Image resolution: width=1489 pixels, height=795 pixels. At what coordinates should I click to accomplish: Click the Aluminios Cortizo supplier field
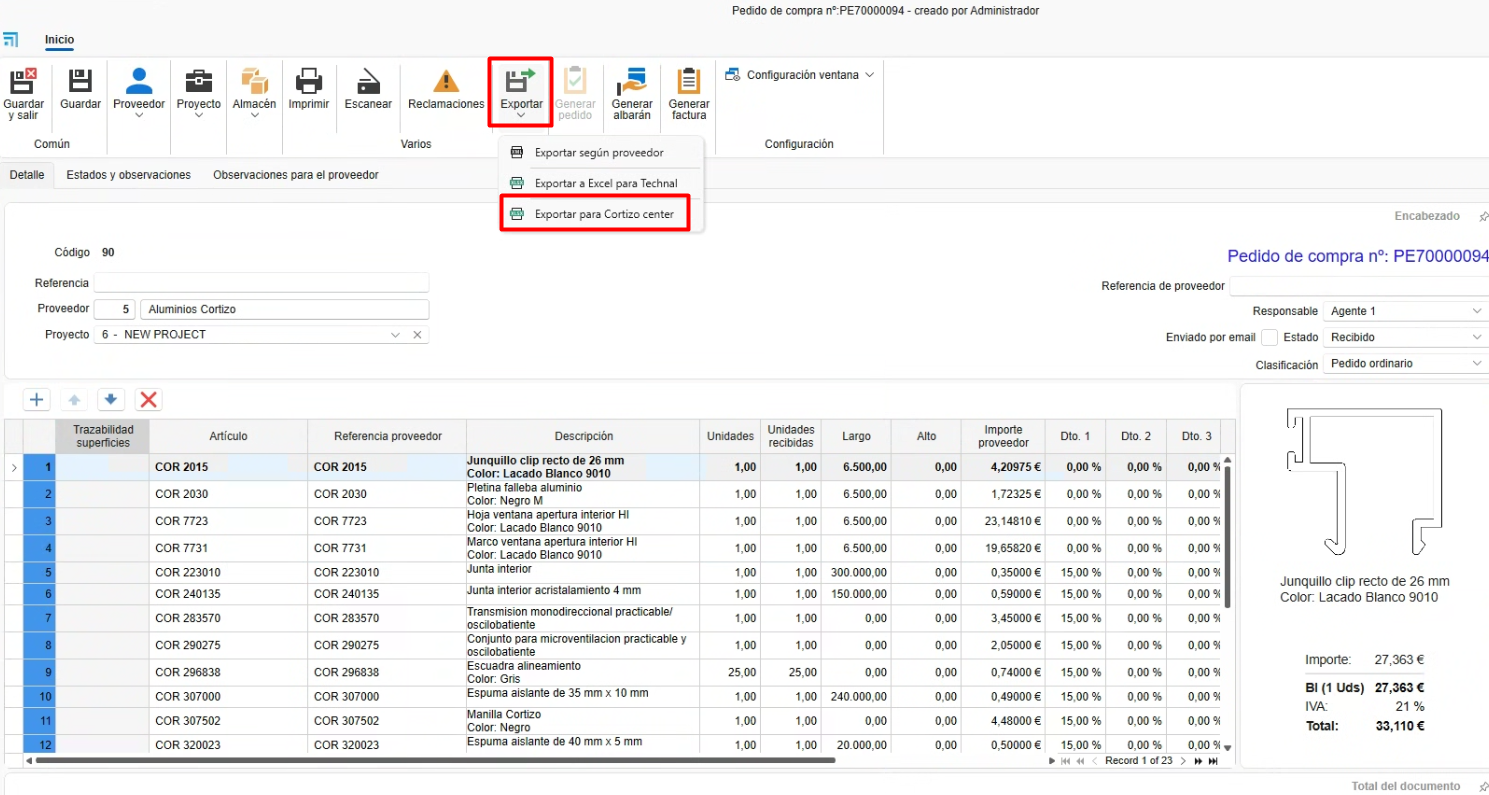point(285,309)
